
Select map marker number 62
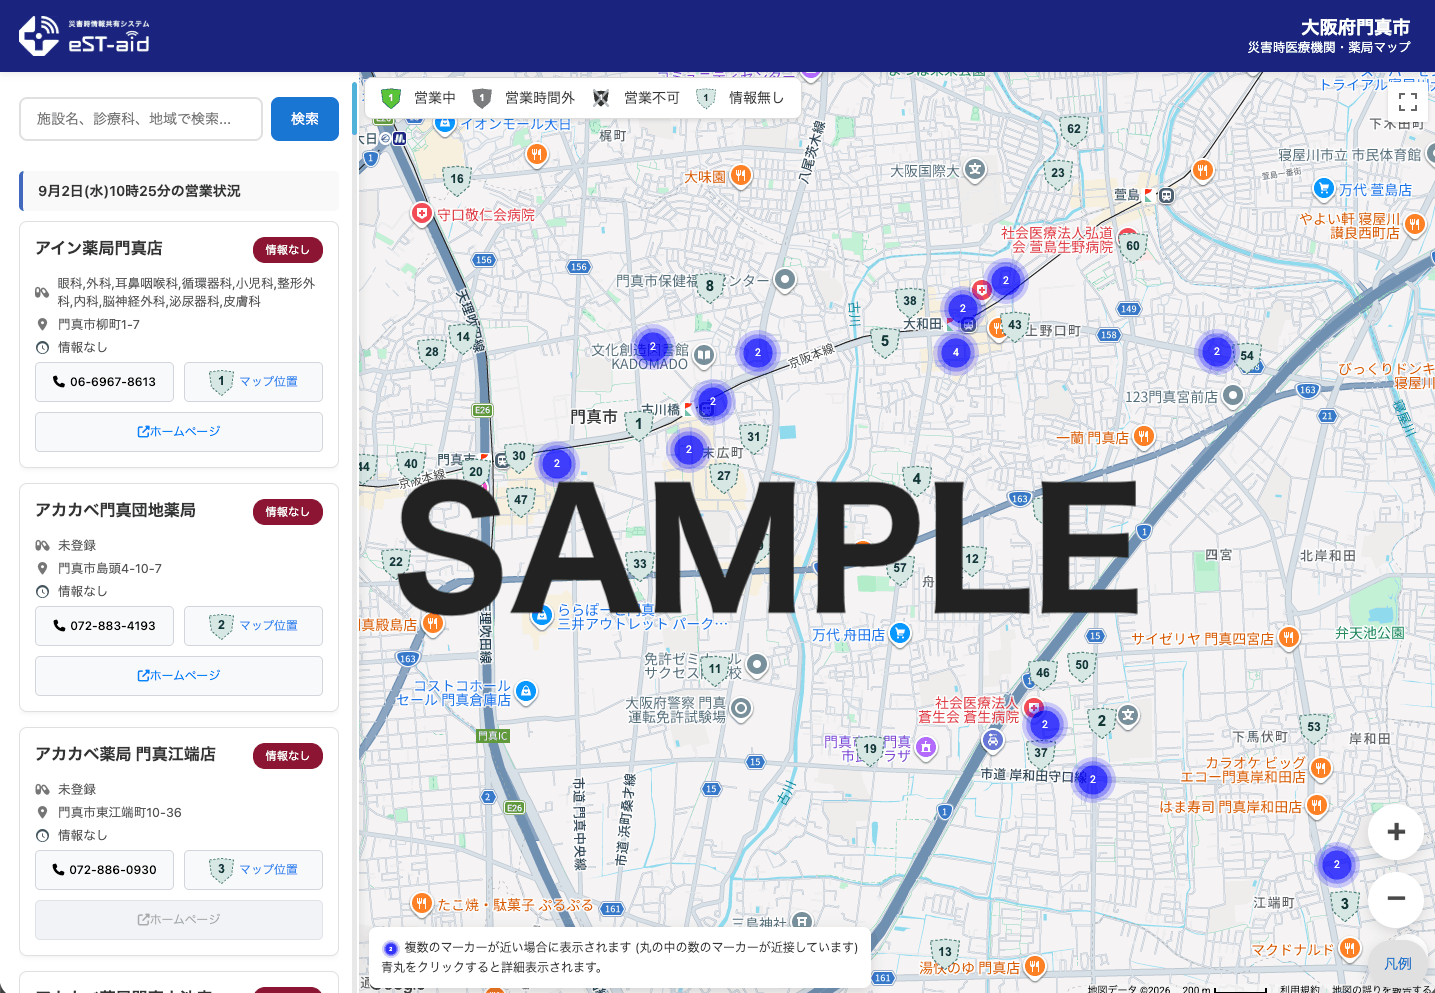click(1074, 130)
